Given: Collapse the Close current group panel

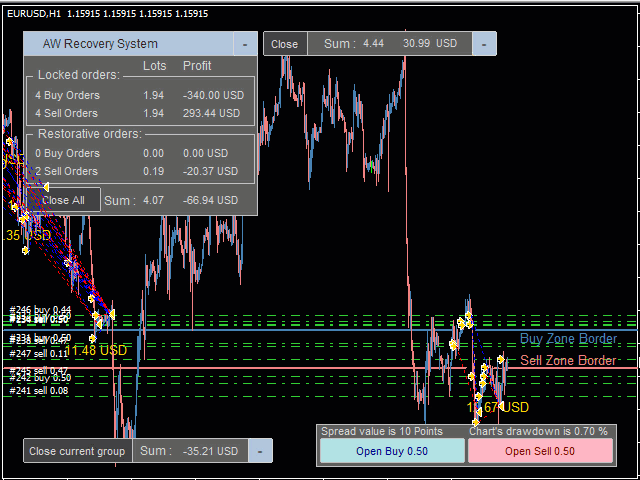Looking at the screenshot, I should (x=260, y=451).
